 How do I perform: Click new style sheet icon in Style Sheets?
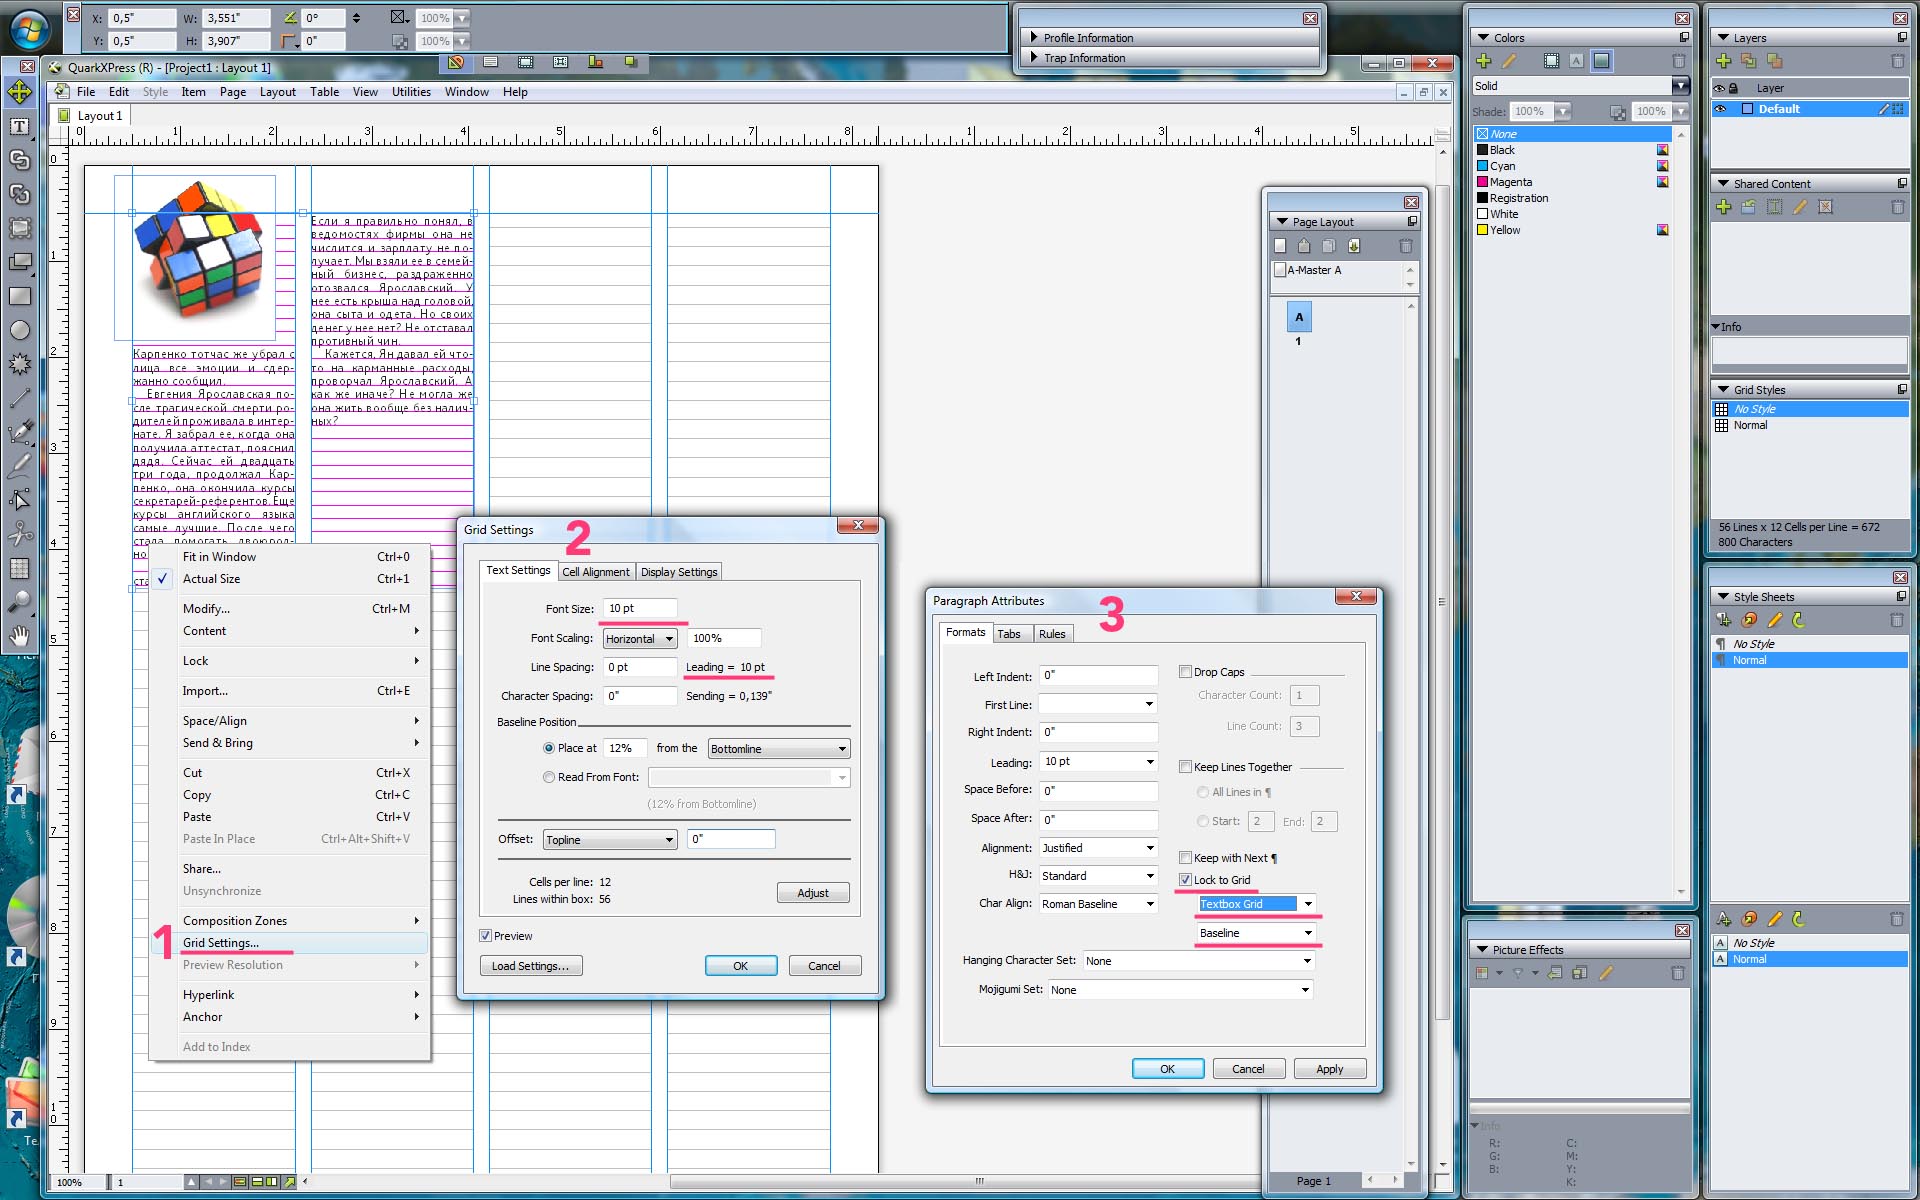(1724, 620)
